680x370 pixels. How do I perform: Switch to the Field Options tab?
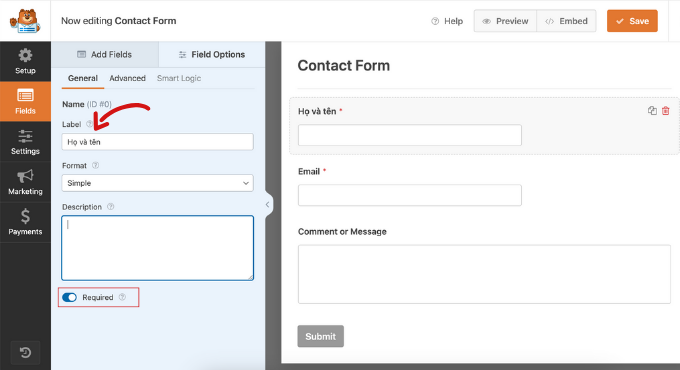click(x=212, y=54)
